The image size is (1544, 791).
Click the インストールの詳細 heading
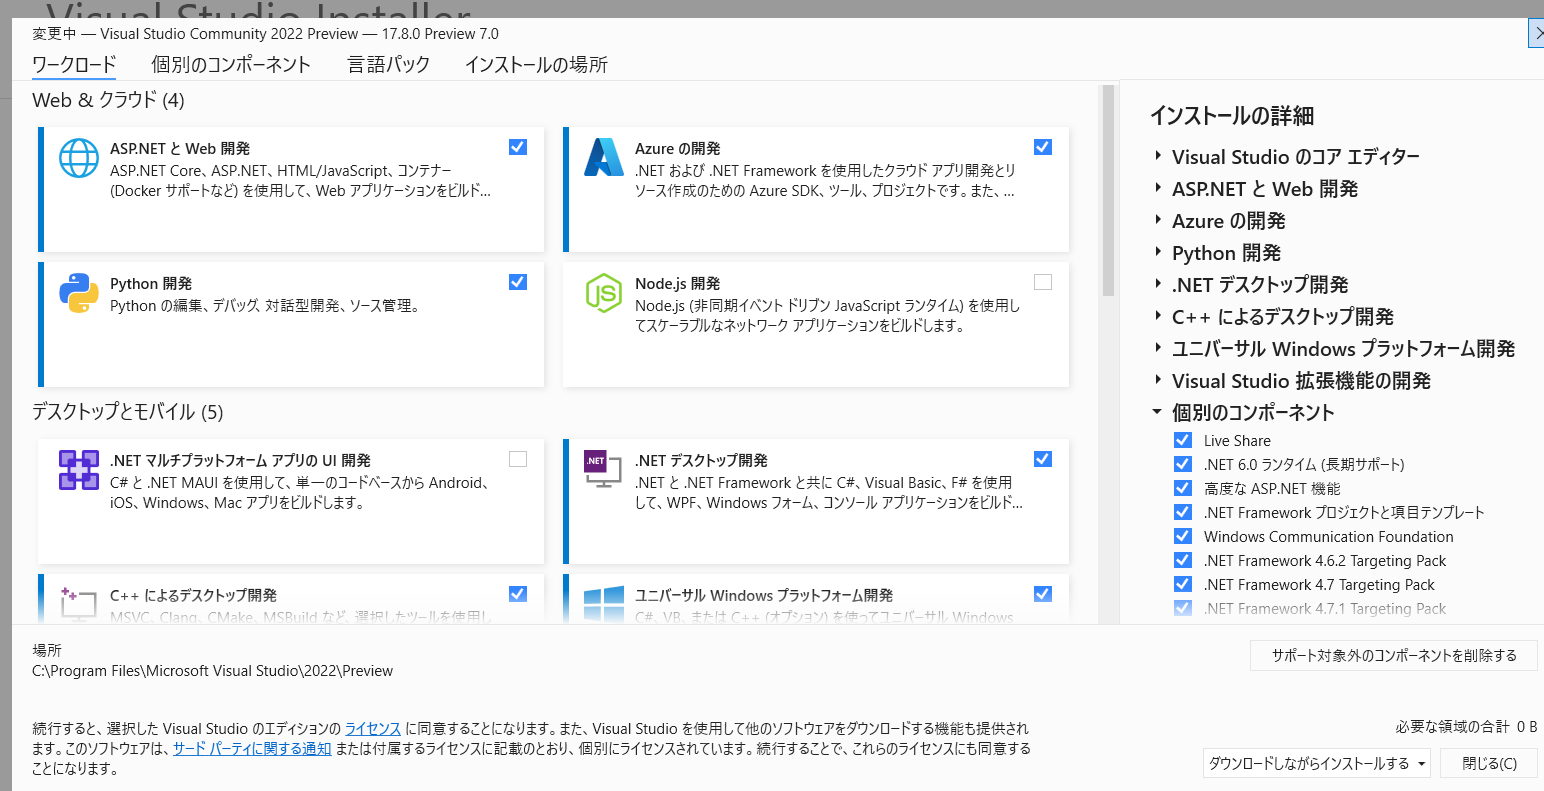click(x=1231, y=116)
